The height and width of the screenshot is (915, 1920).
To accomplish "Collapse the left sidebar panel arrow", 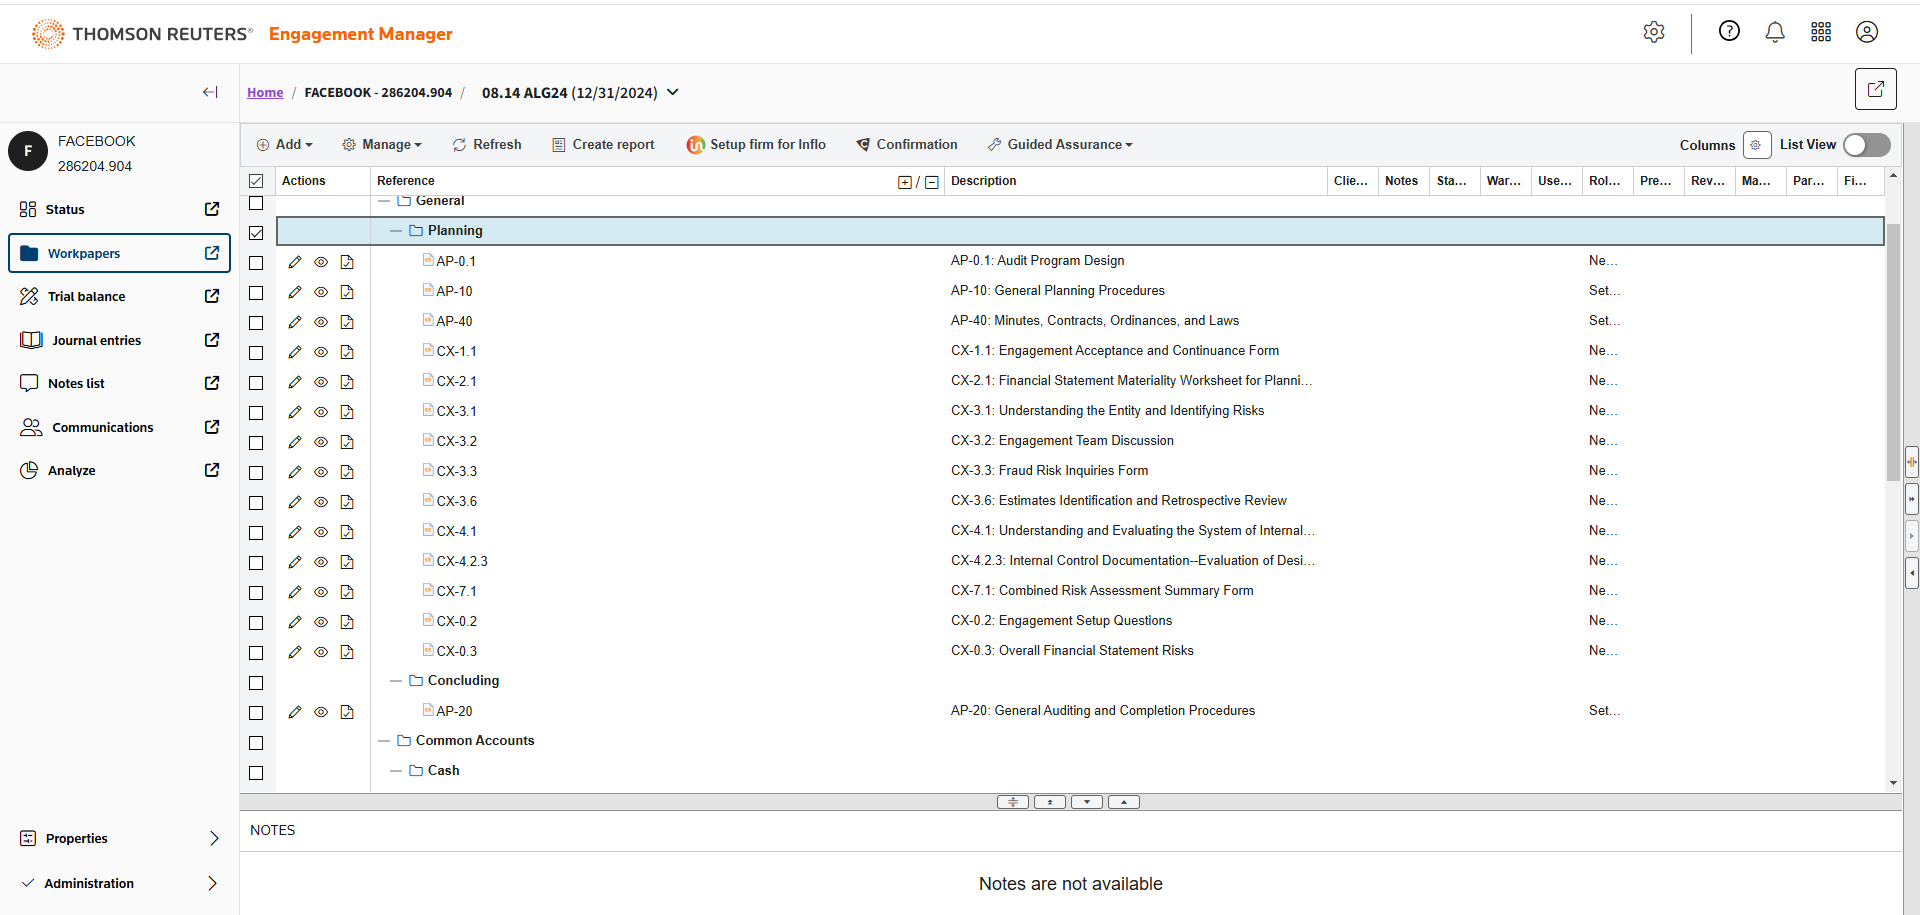I will click(x=210, y=92).
